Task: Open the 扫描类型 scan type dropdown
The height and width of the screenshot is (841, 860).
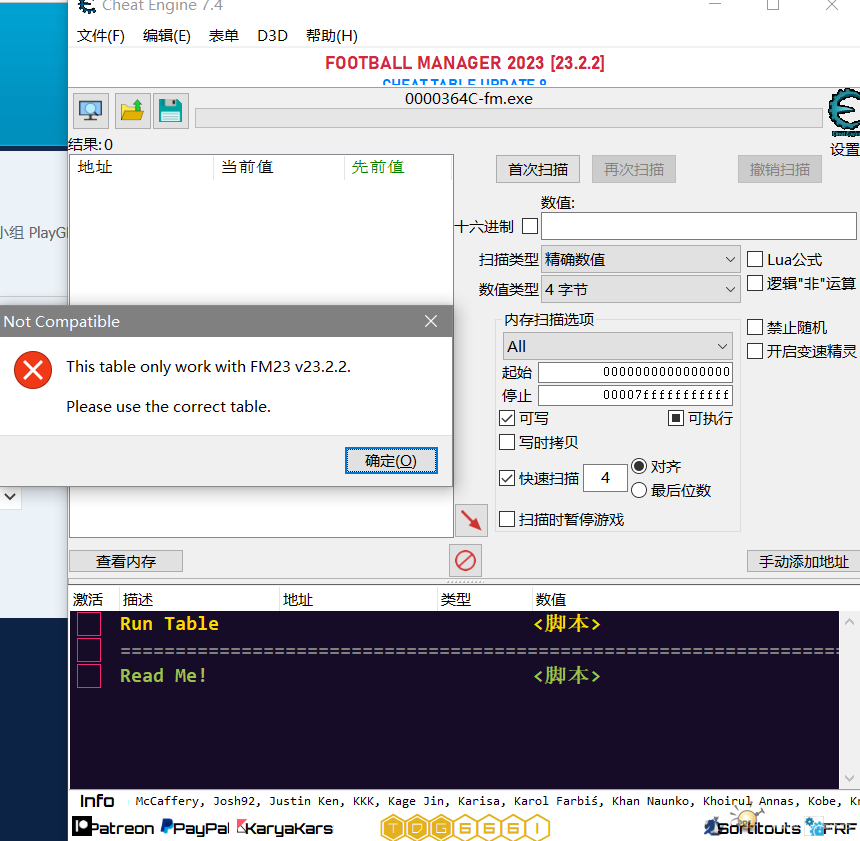Action: point(641,259)
